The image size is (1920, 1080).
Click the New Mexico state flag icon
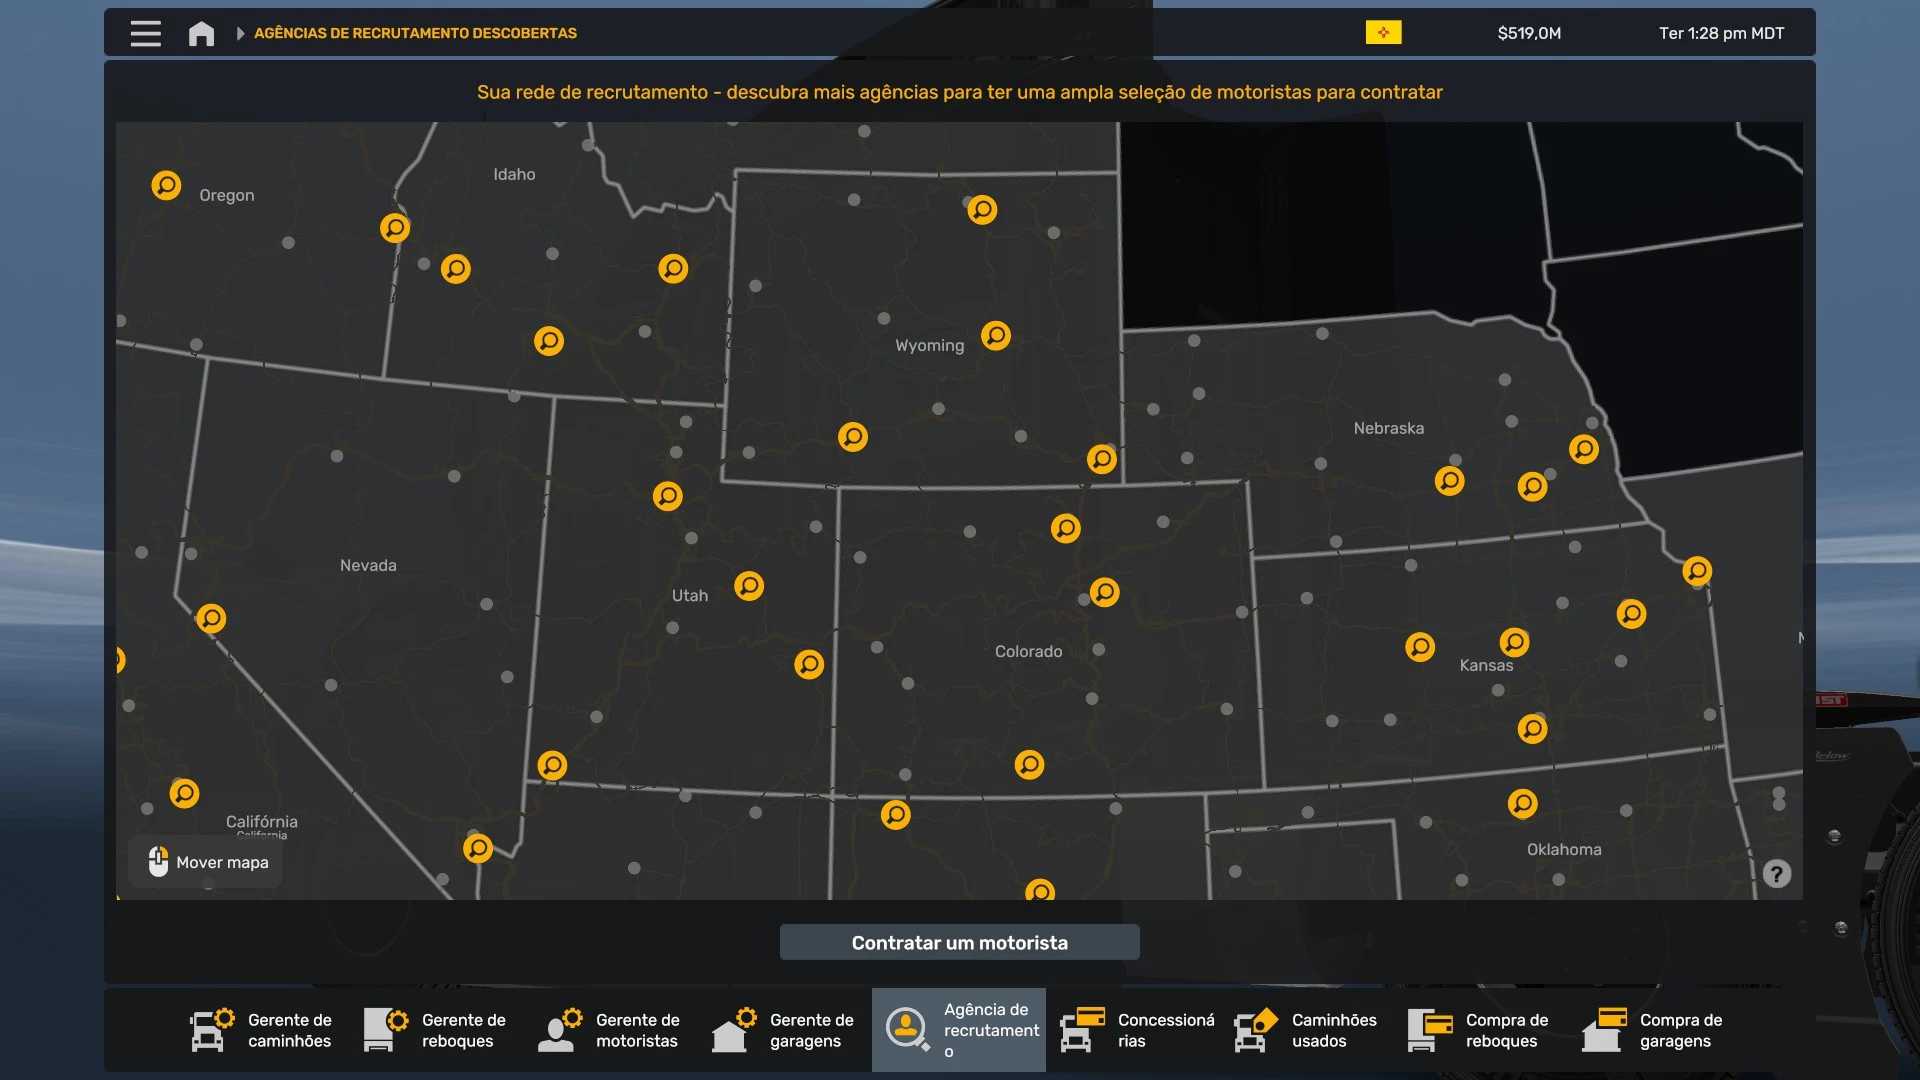(1383, 33)
